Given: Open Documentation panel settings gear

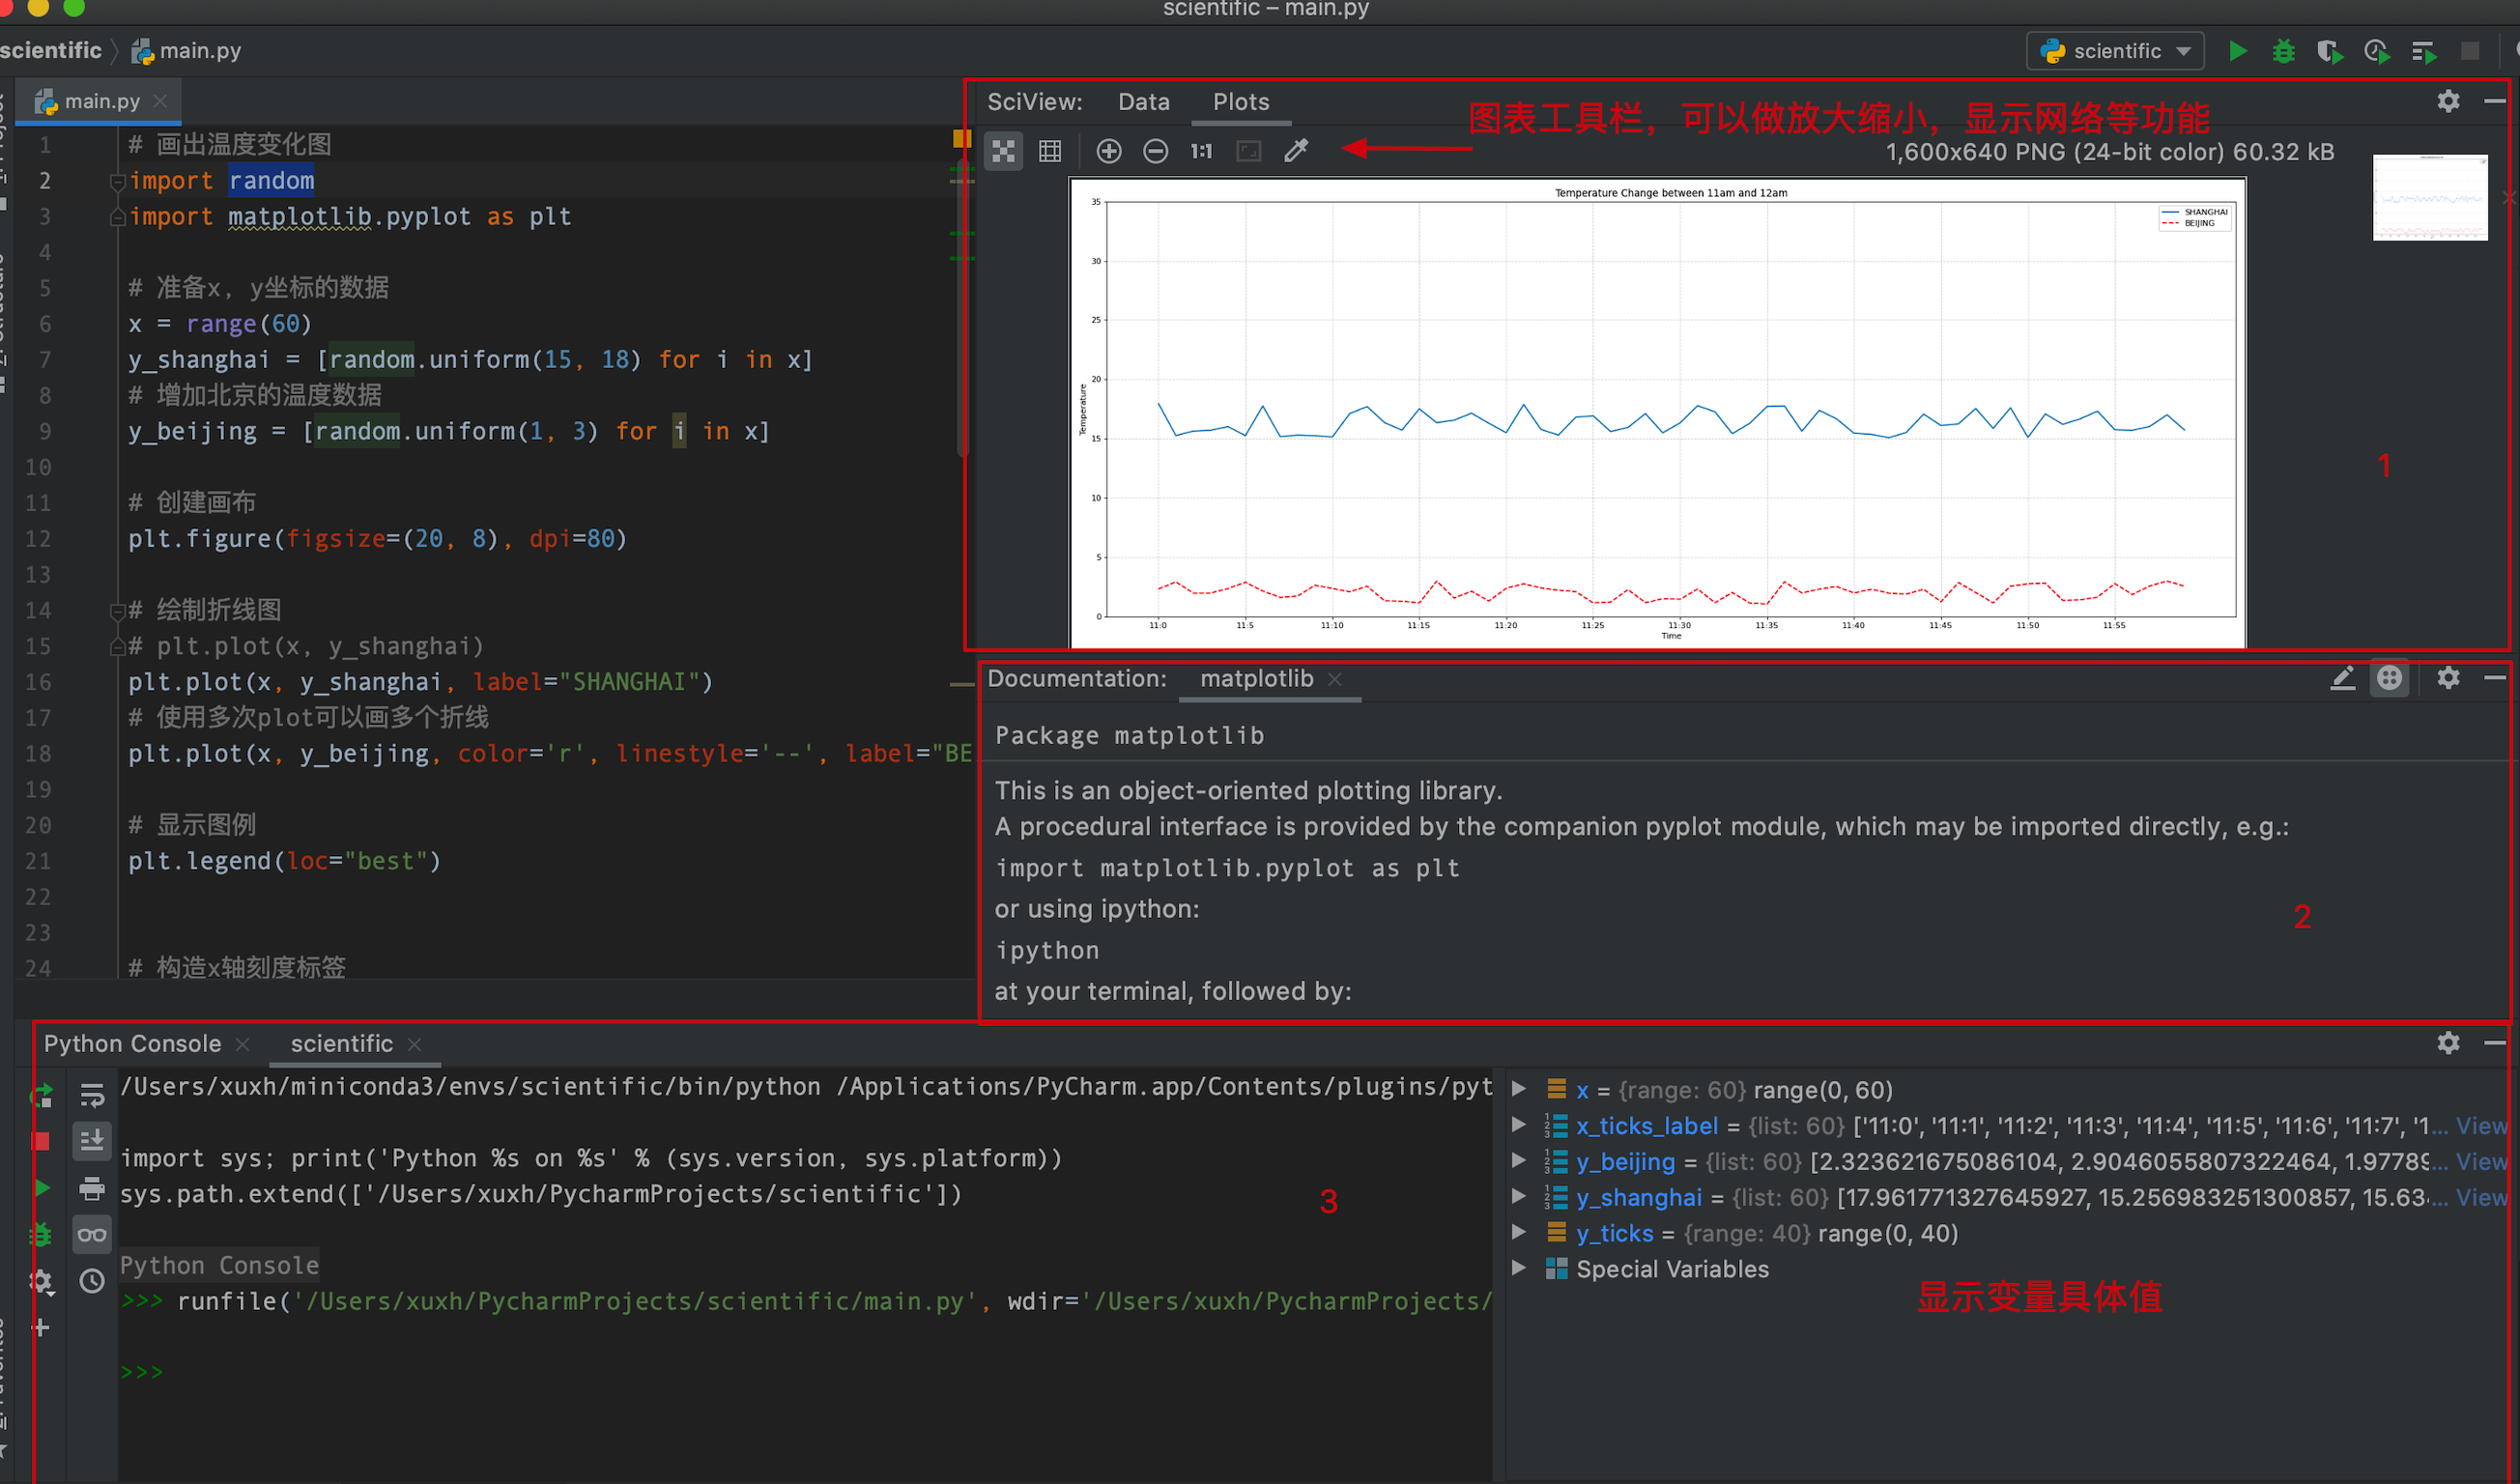Looking at the screenshot, I should coord(2448,678).
